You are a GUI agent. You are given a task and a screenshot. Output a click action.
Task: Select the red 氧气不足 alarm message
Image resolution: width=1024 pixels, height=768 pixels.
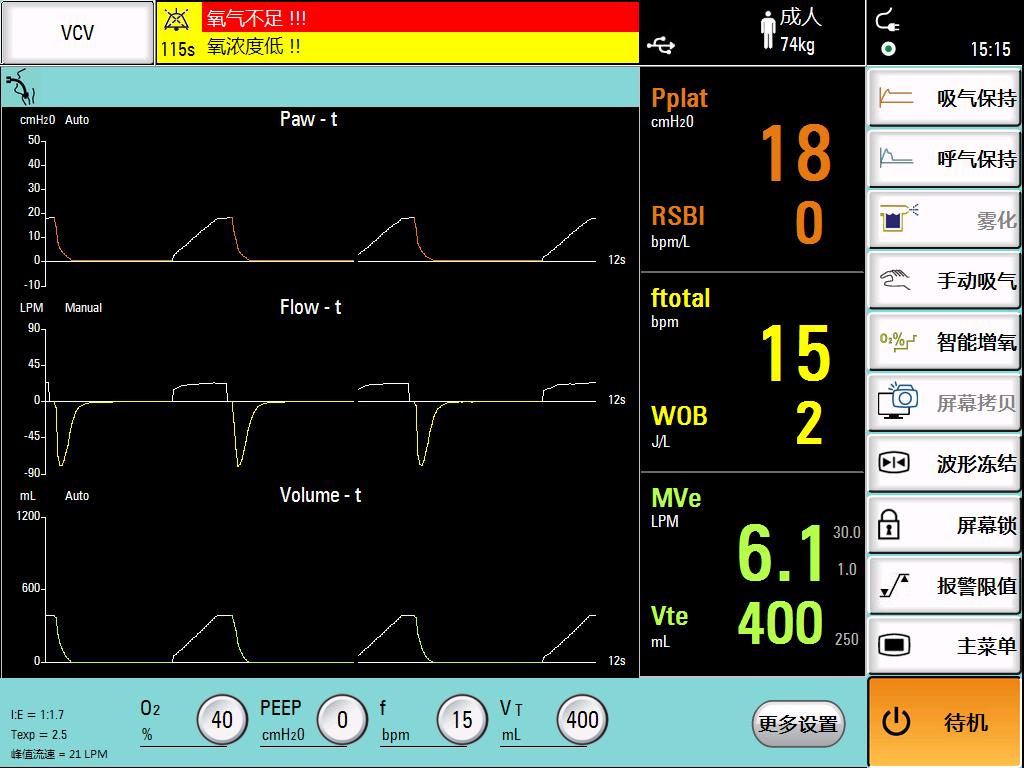[420, 18]
